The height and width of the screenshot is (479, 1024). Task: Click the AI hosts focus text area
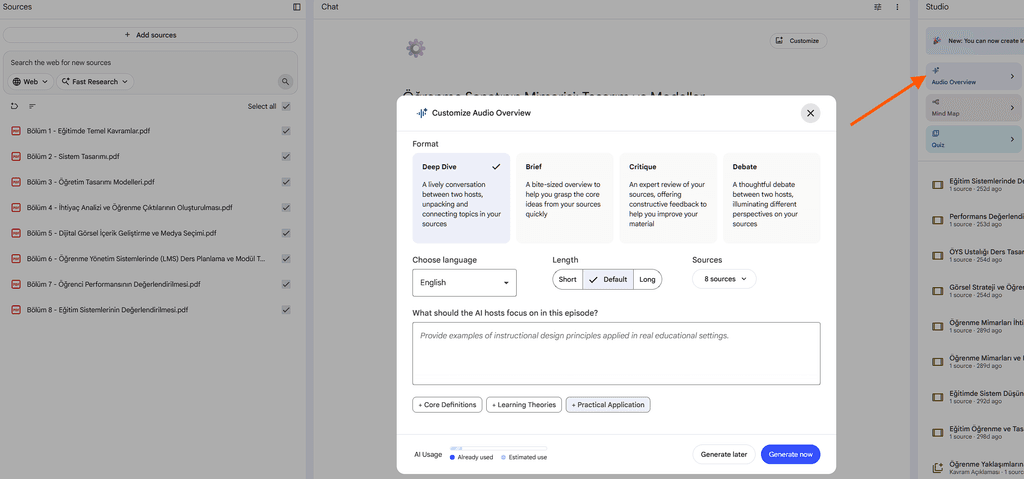[x=616, y=353]
